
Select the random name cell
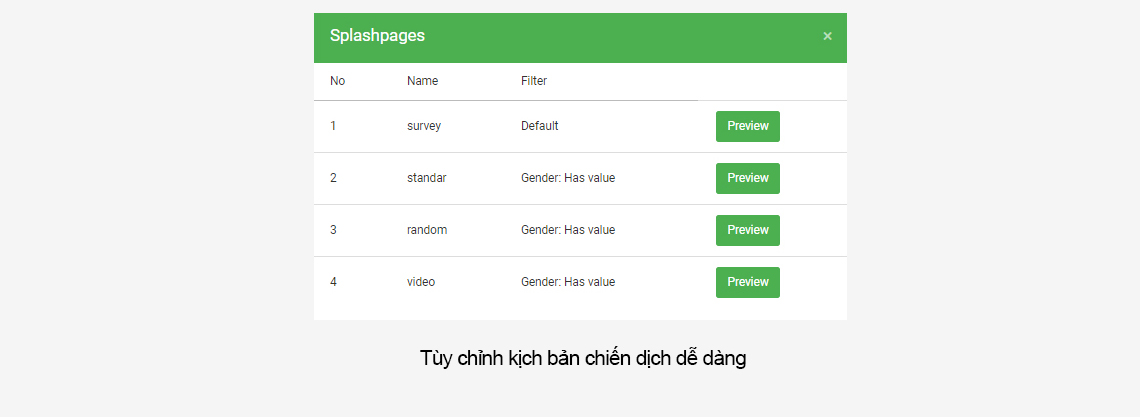[427, 230]
